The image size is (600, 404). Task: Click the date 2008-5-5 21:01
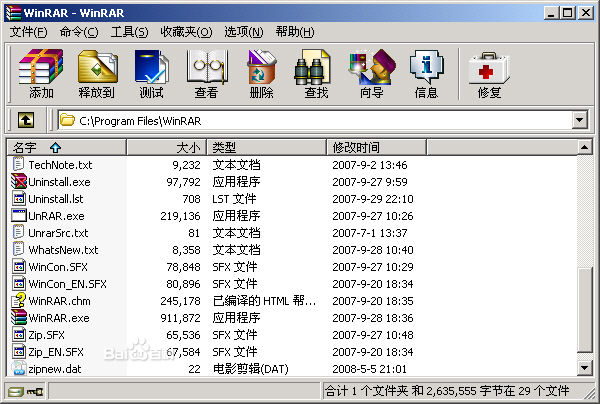click(x=369, y=369)
